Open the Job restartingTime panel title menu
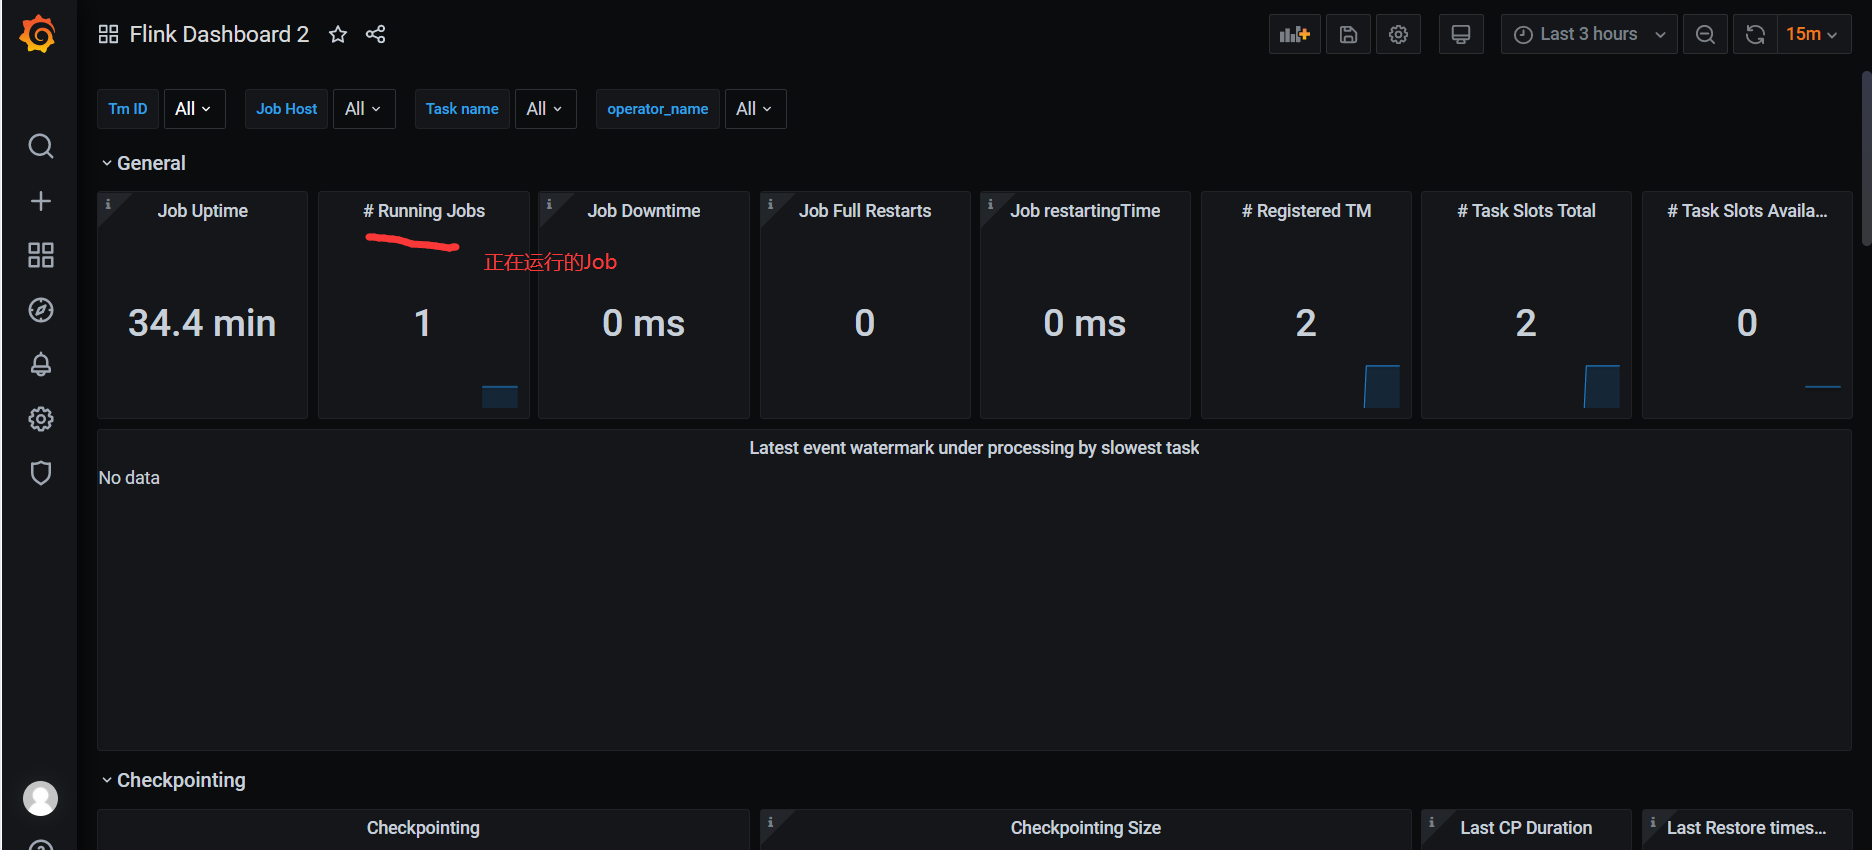 [1085, 211]
